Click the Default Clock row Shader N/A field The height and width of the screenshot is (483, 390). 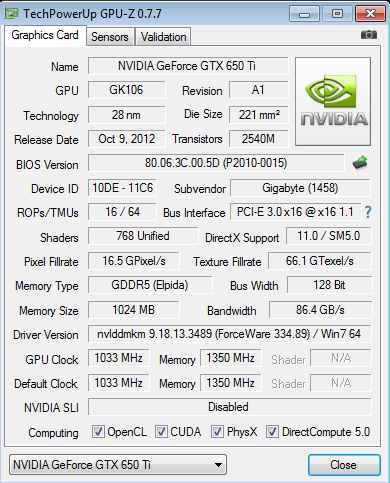(341, 383)
